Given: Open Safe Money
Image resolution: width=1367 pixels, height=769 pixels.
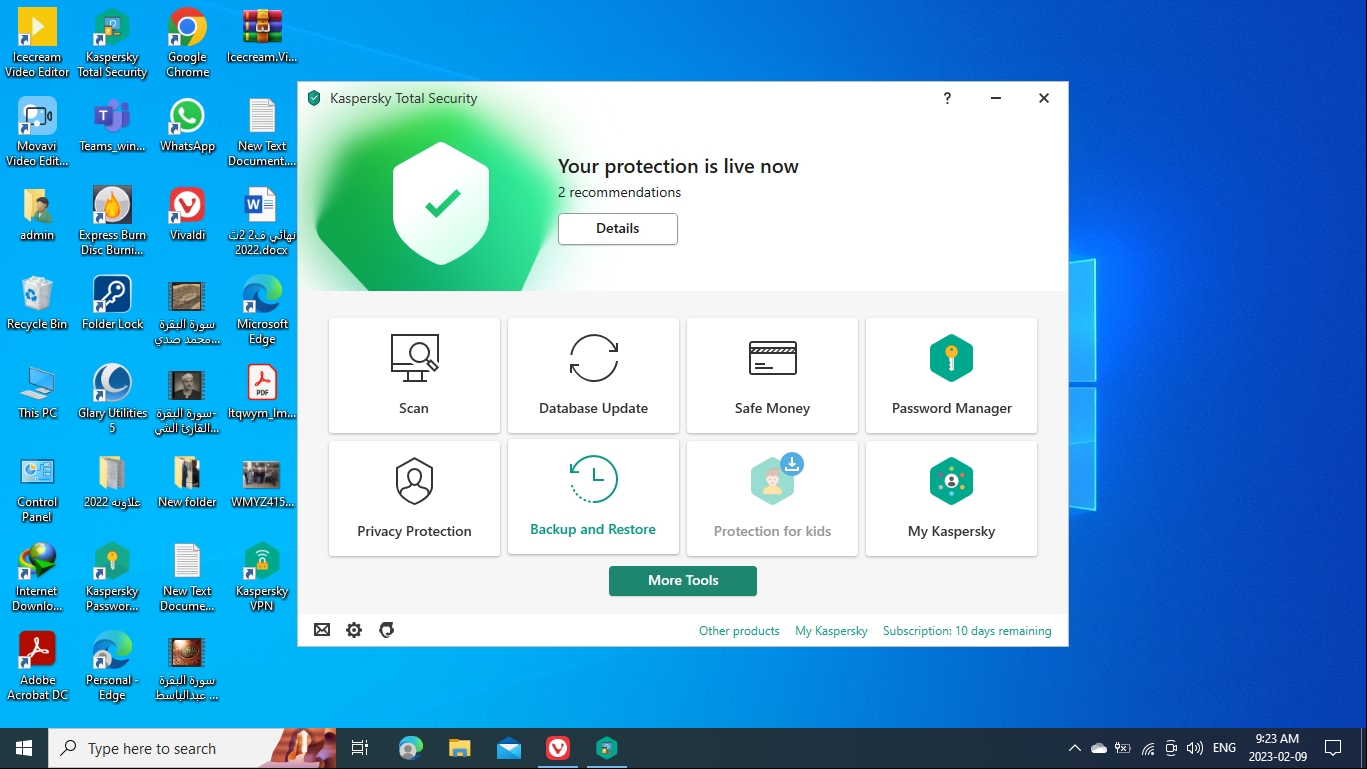Looking at the screenshot, I should click(x=772, y=375).
